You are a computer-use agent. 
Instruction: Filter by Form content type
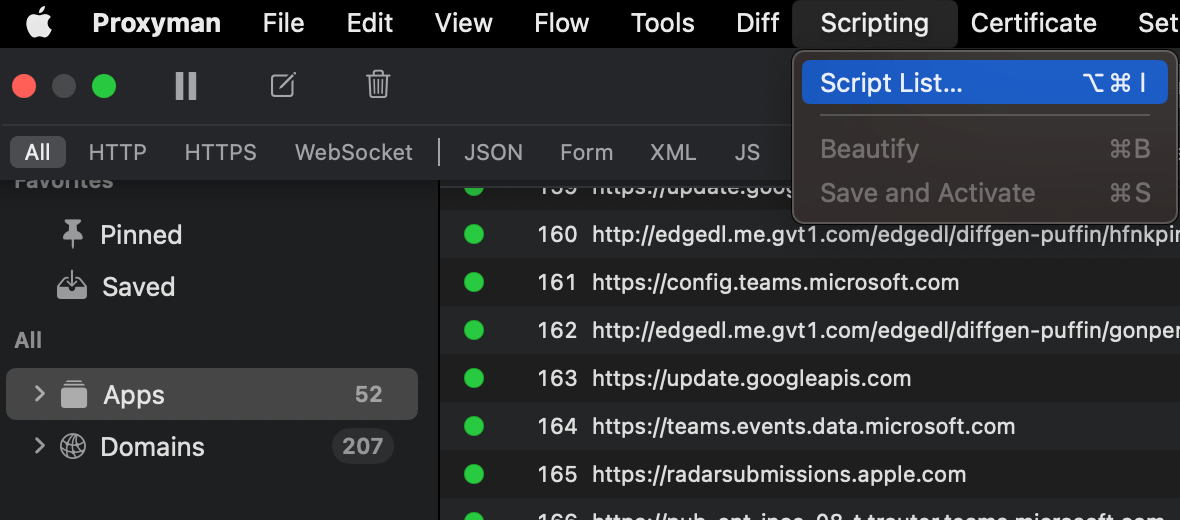tap(586, 152)
